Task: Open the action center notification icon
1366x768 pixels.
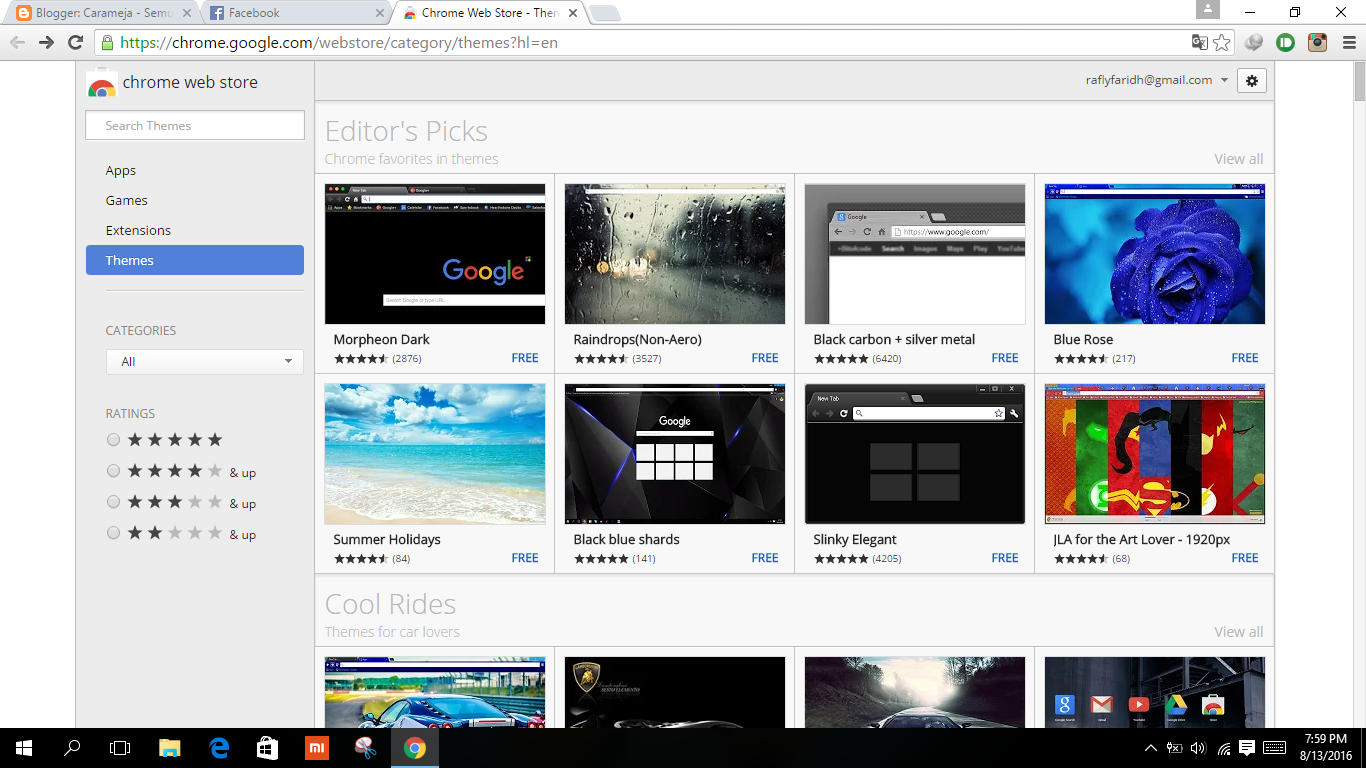Action: (x=1247, y=747)
